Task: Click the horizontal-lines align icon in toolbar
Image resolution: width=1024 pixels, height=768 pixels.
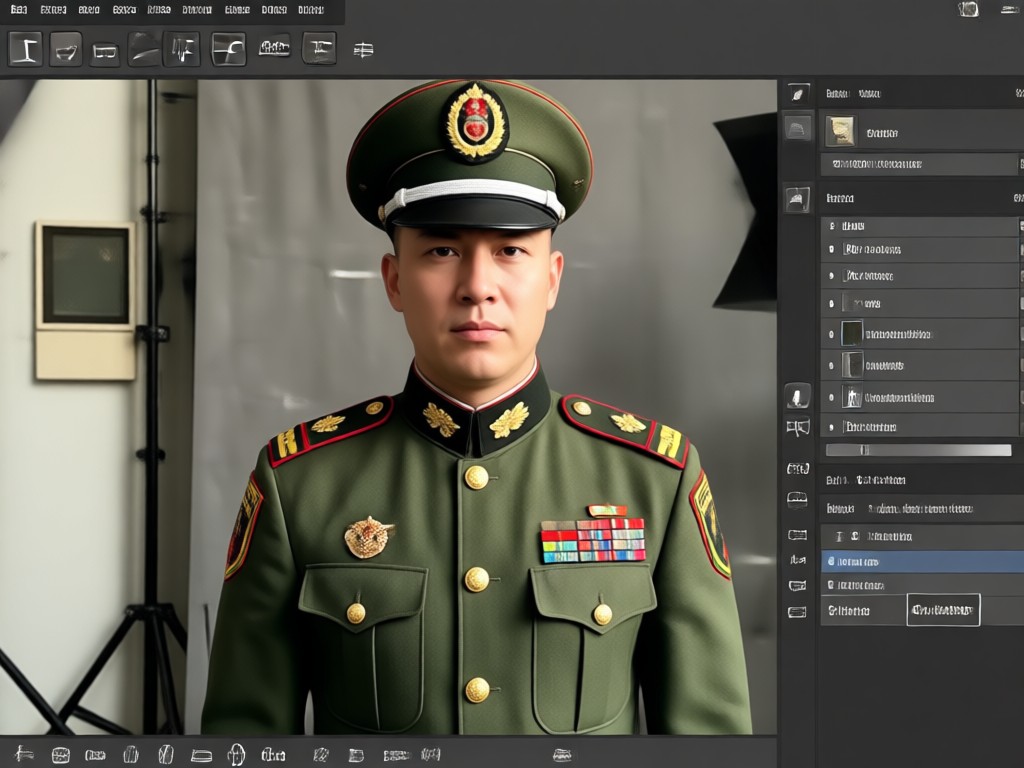Action: pos(363,50)
